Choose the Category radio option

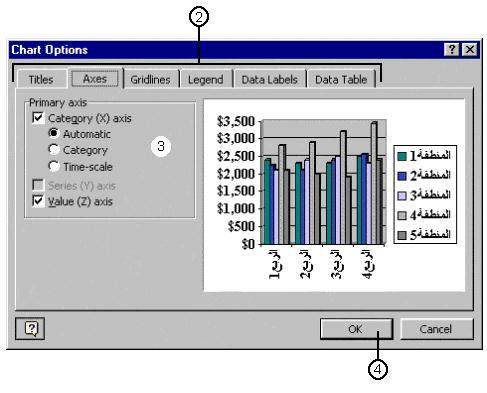click(53, 149)
